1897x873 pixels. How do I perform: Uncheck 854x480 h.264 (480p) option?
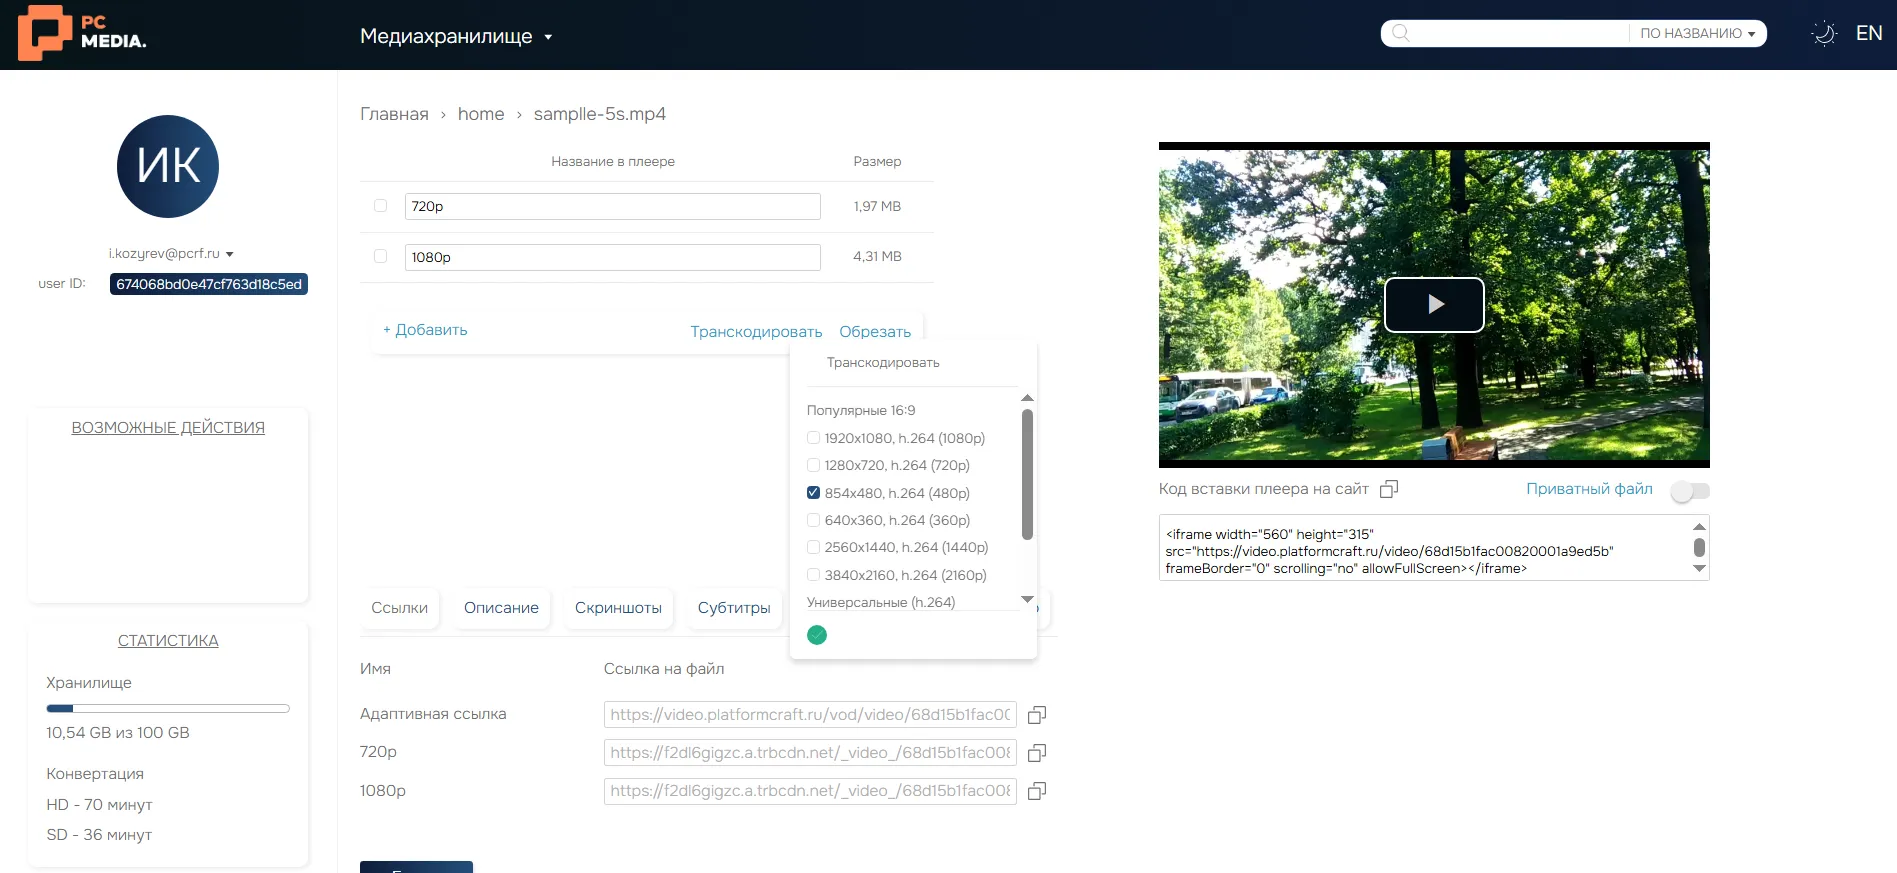tap(813, 493)
